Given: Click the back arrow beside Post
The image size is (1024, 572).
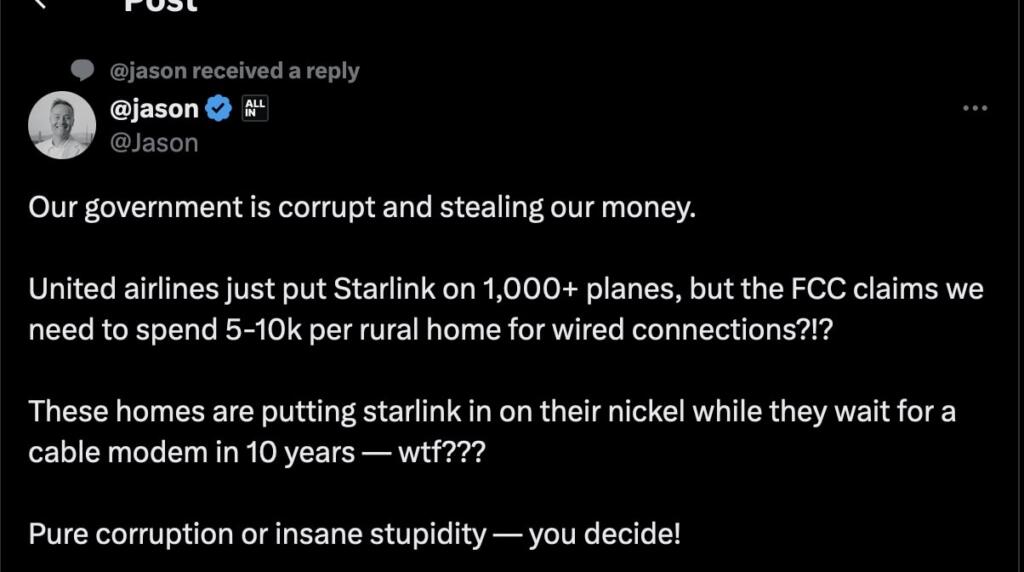Looking at the screenshot, I should click(38, 3).
